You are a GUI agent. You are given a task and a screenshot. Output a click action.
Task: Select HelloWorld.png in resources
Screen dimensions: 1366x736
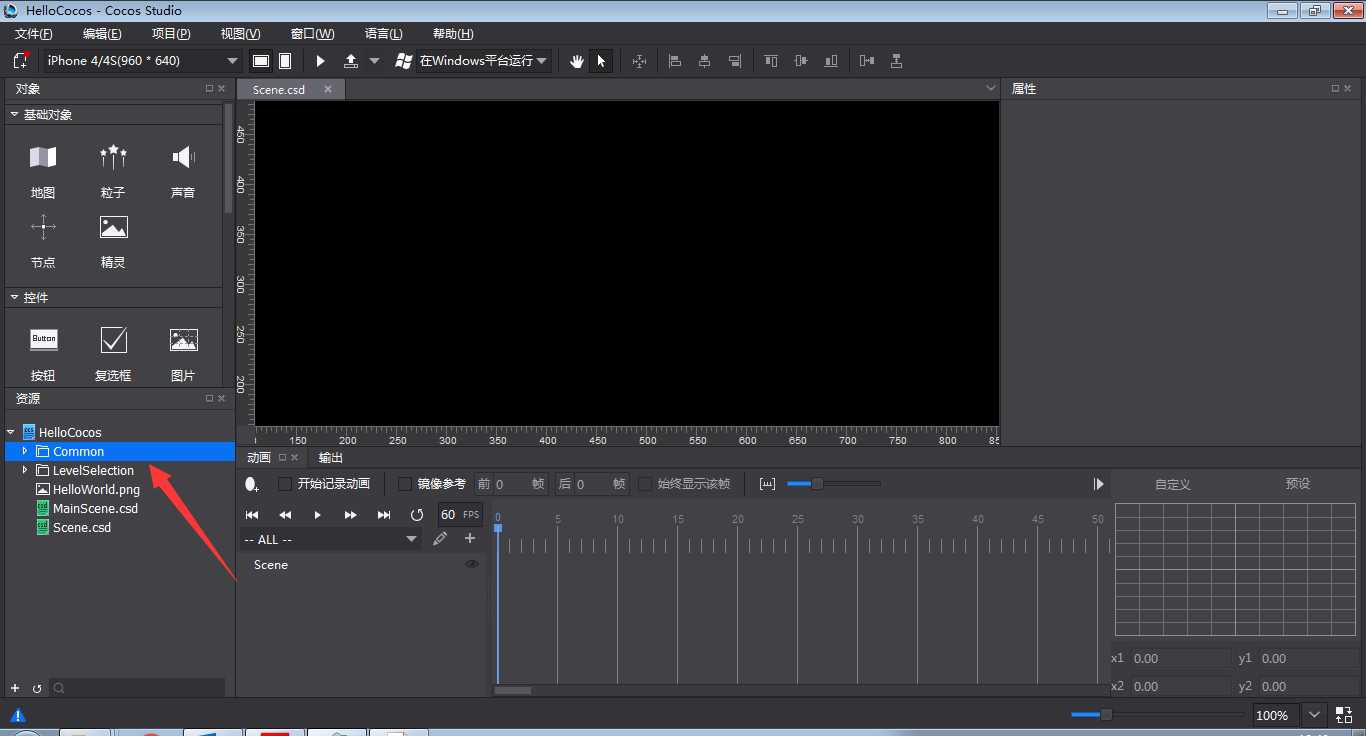click(x=88, y=489)
